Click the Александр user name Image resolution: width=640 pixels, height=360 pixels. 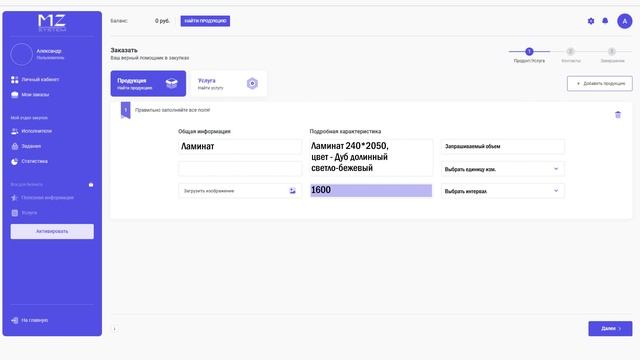[49, 51]
